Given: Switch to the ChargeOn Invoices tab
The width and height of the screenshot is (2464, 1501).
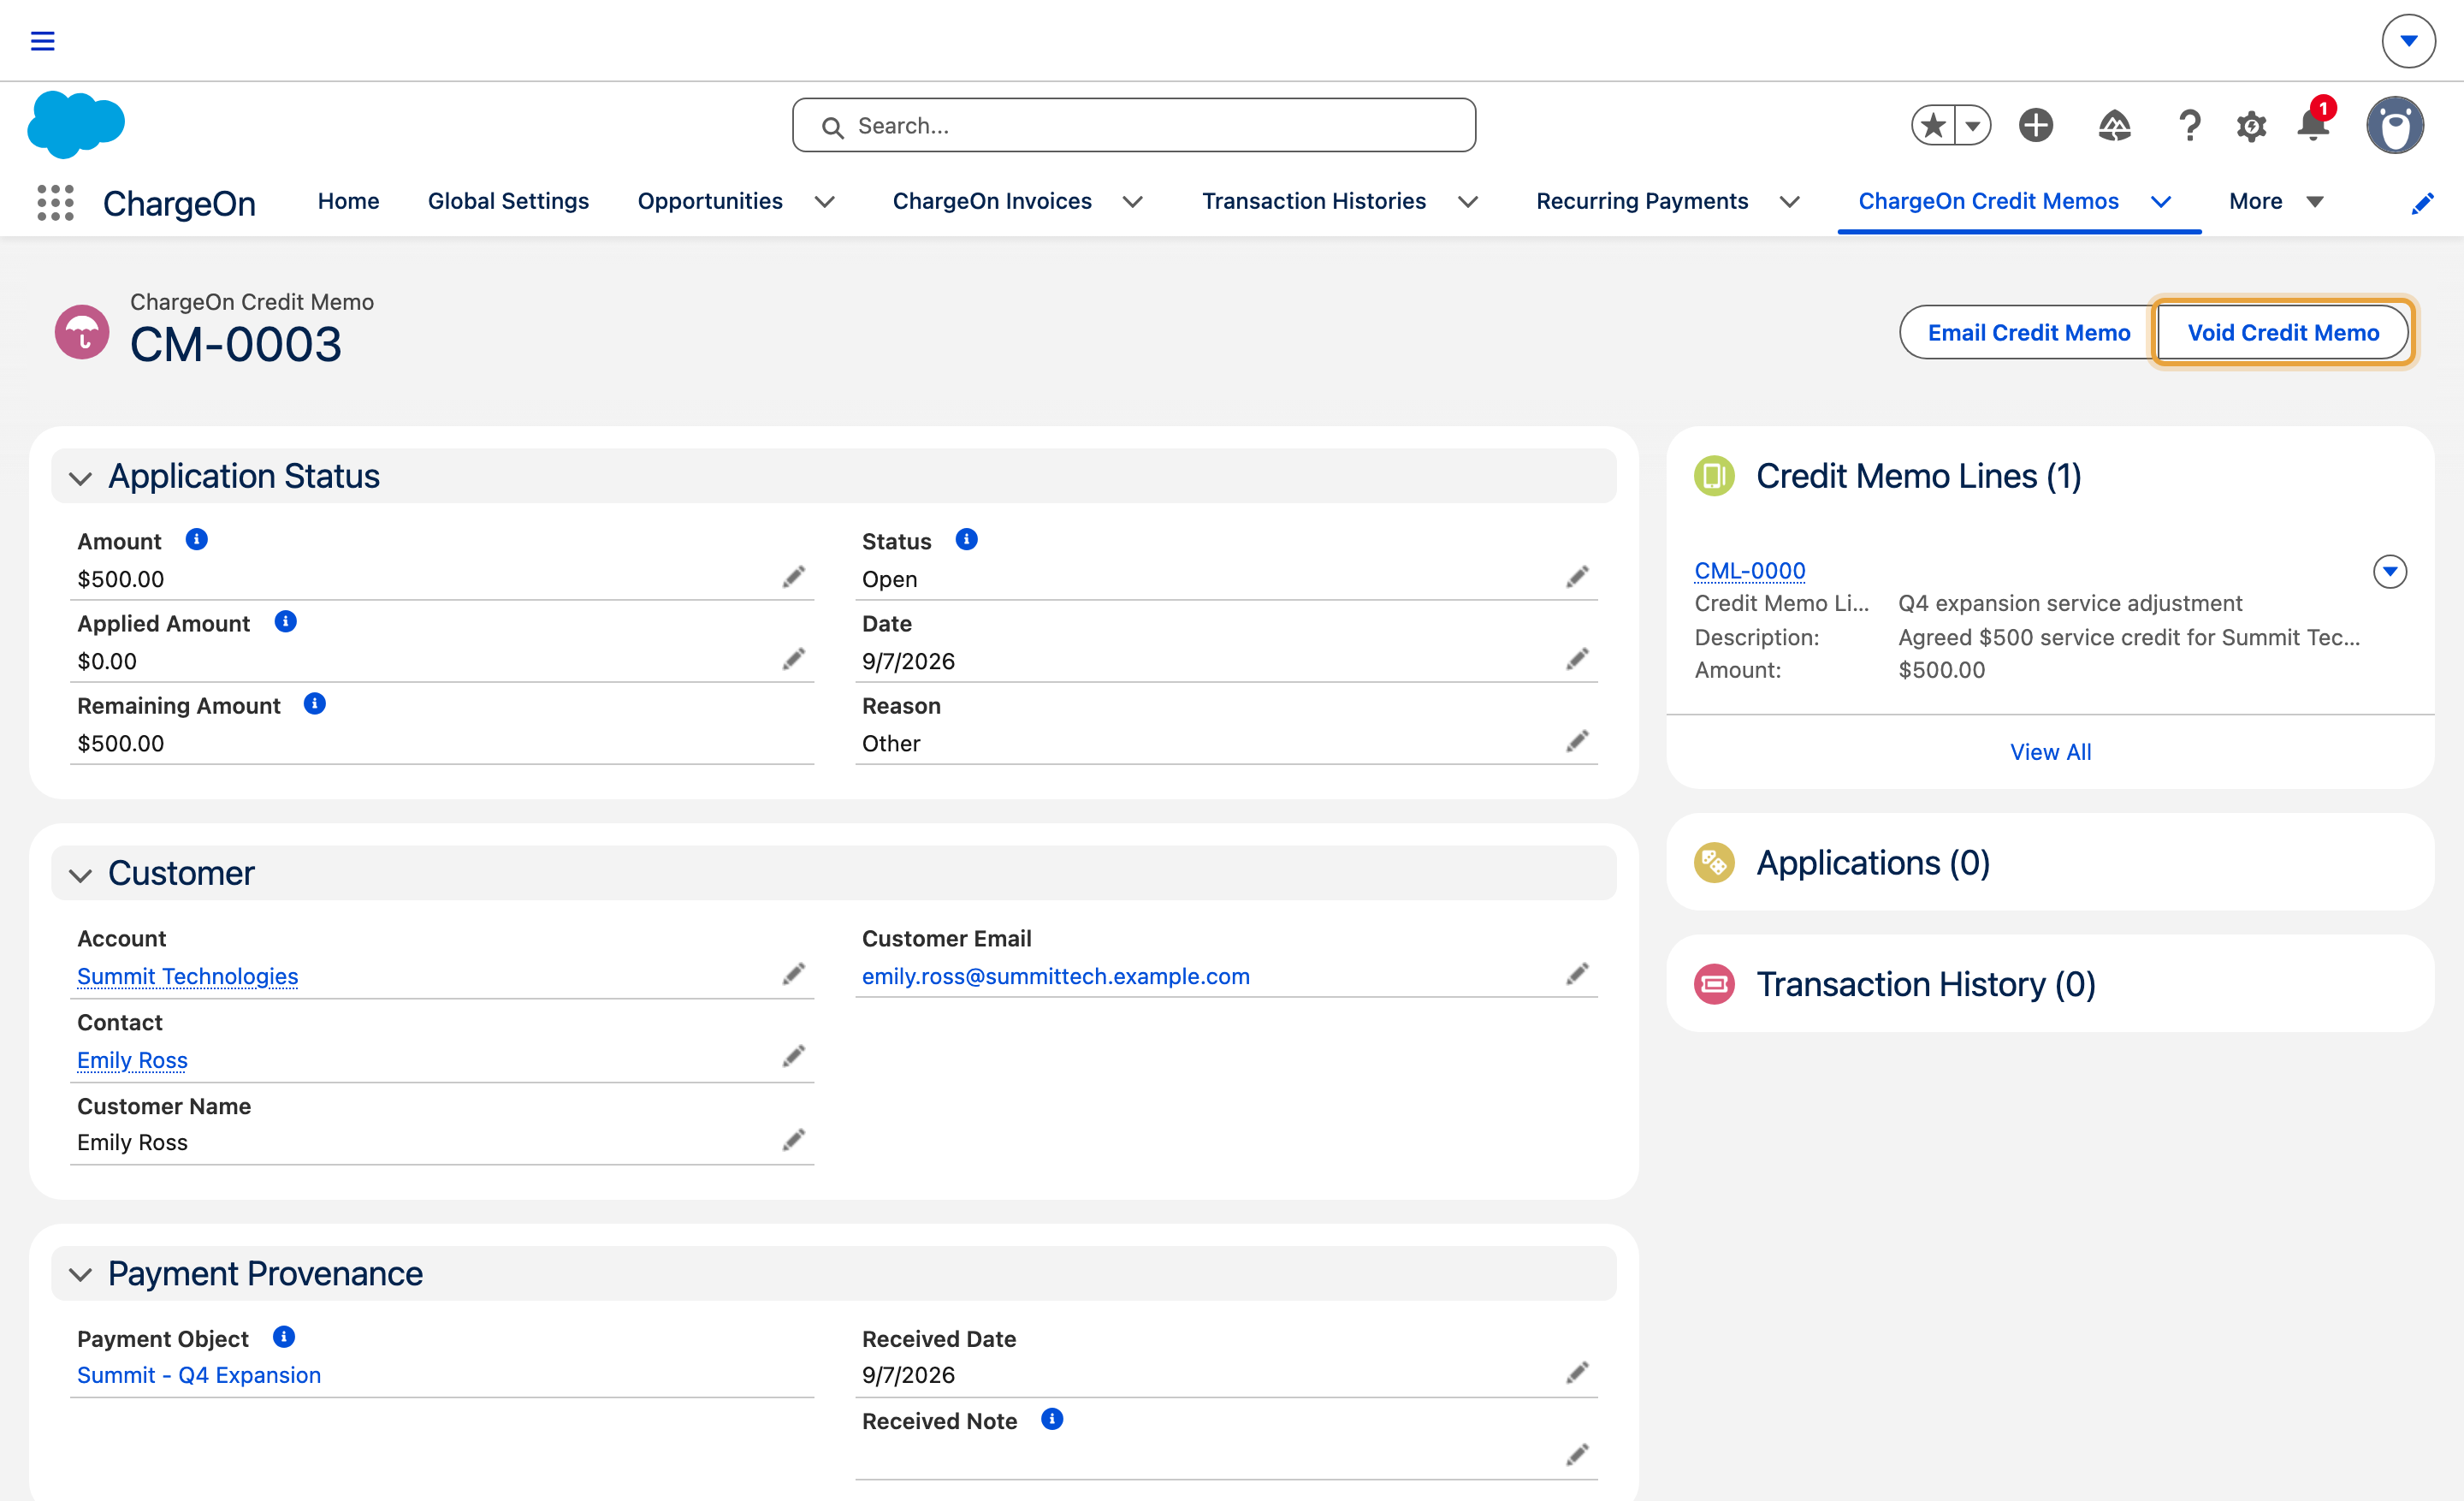Looking at the screenshot, I should tap(992, 202).
